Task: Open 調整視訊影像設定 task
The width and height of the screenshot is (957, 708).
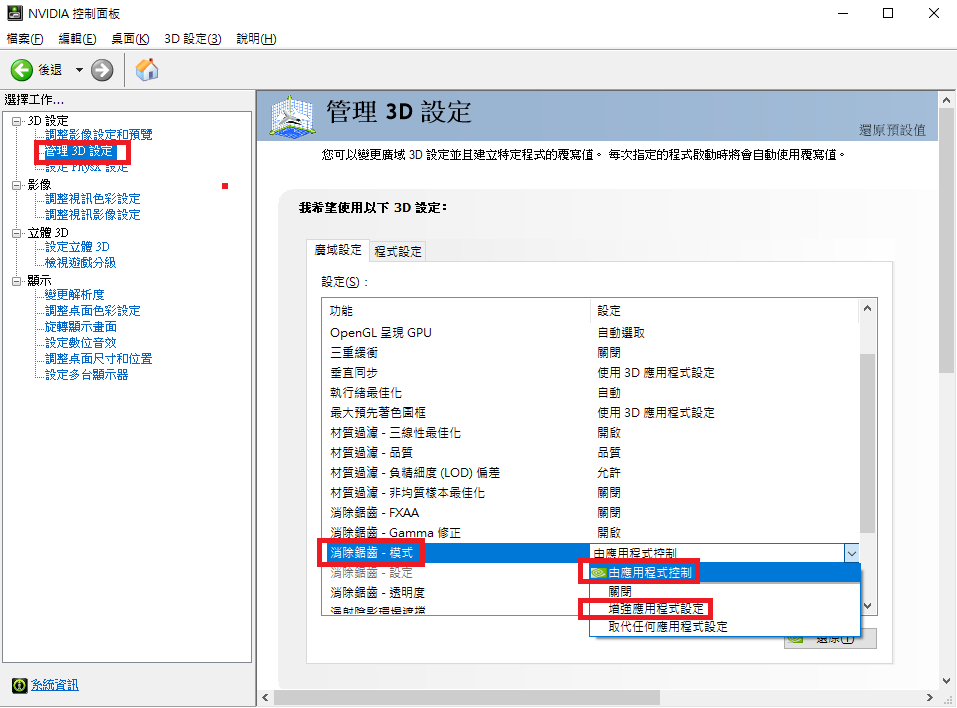Action: (x=93, y=215)
